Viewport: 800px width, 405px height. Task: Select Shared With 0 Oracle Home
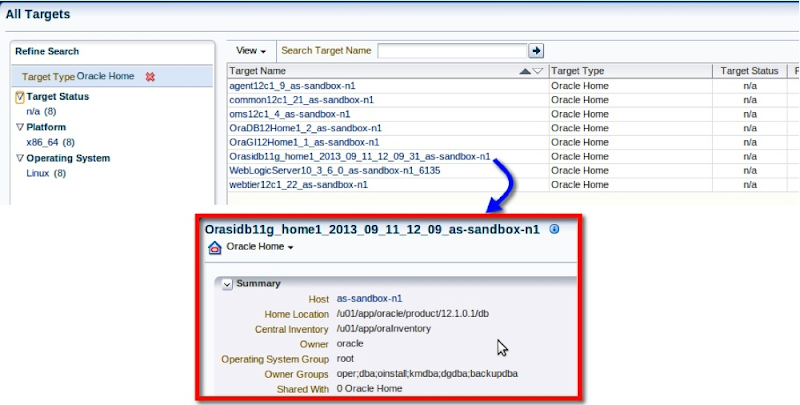pos(369,389)
